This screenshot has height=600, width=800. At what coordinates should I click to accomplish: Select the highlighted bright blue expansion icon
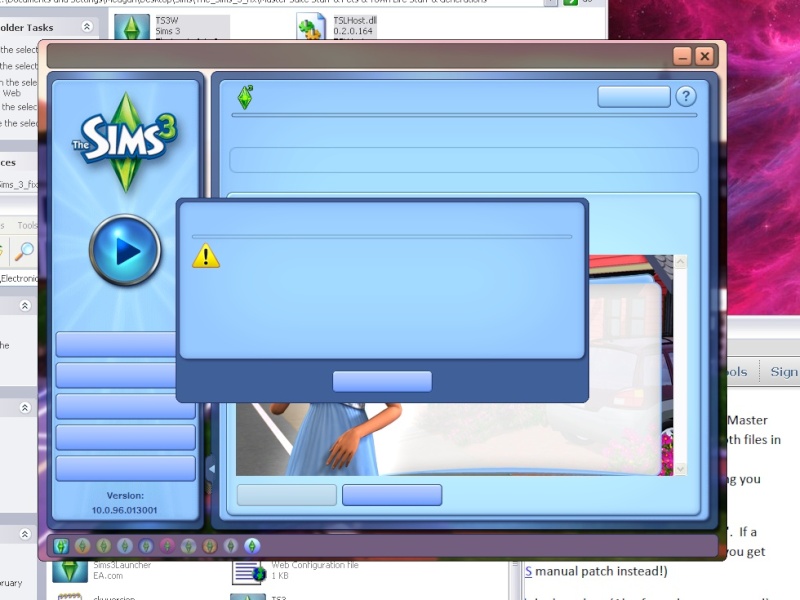pyautogui.click(x=252, y=546)
